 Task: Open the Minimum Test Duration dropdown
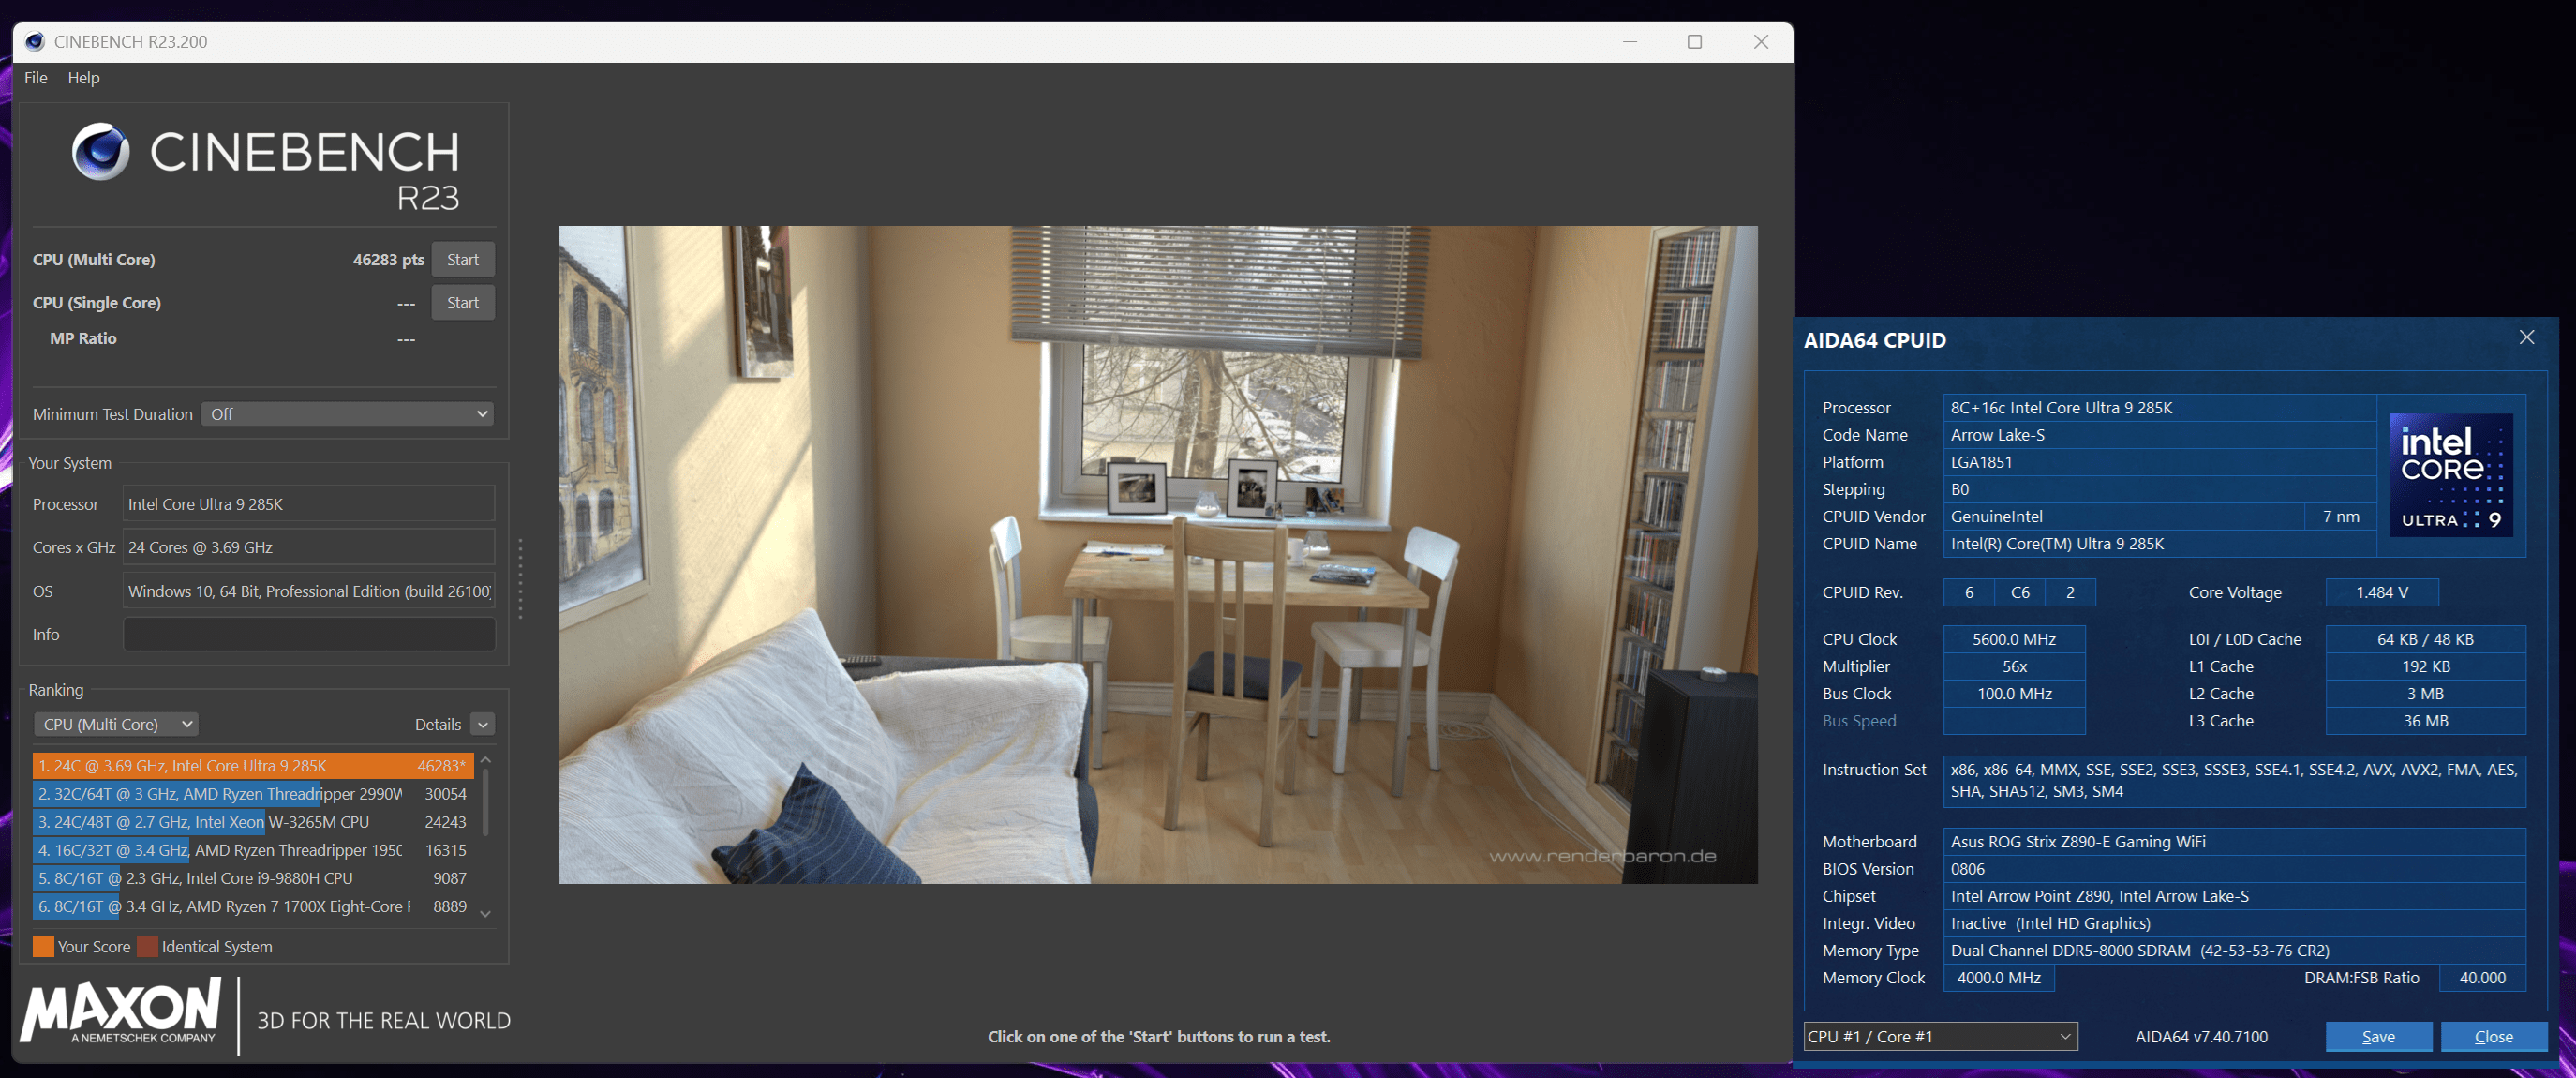348,414
